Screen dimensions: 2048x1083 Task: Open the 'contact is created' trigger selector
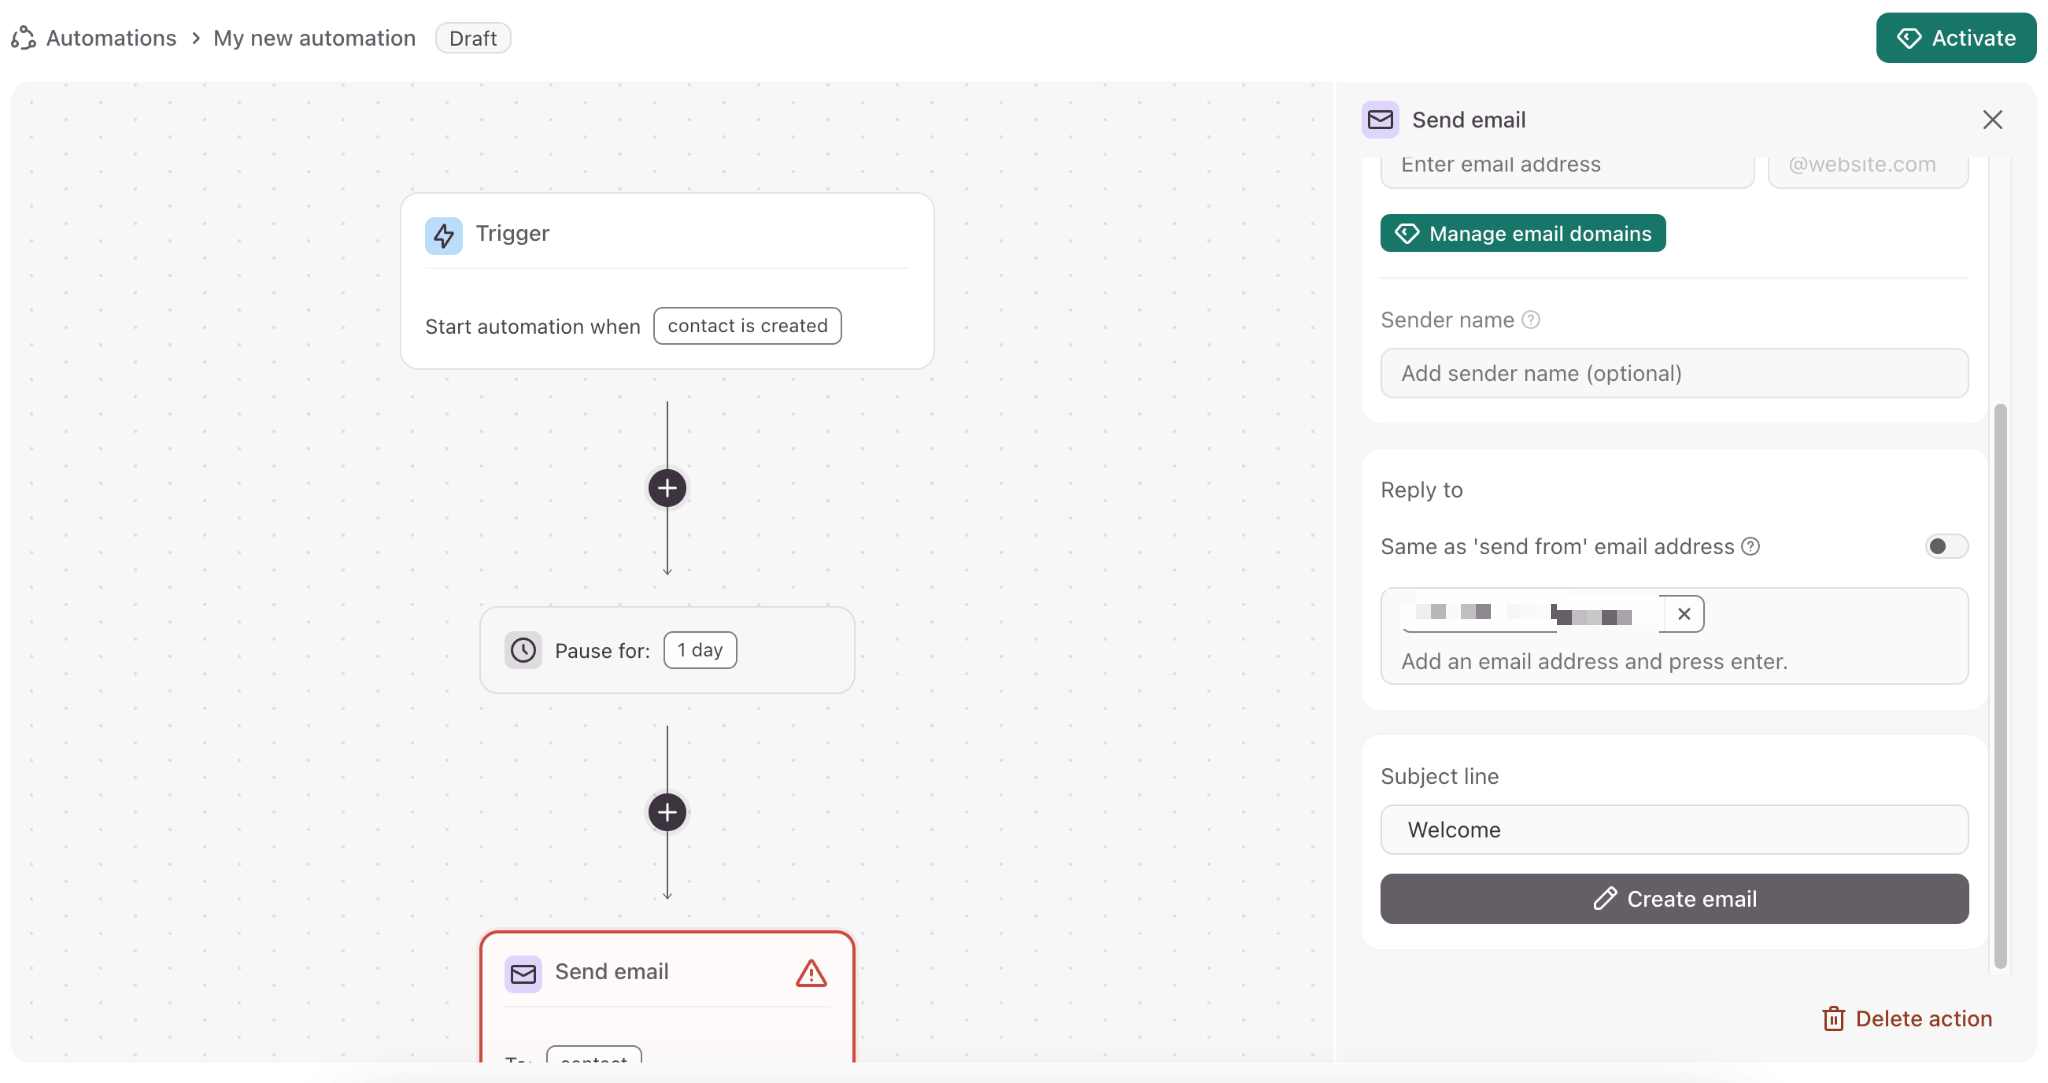pos(747,326)
